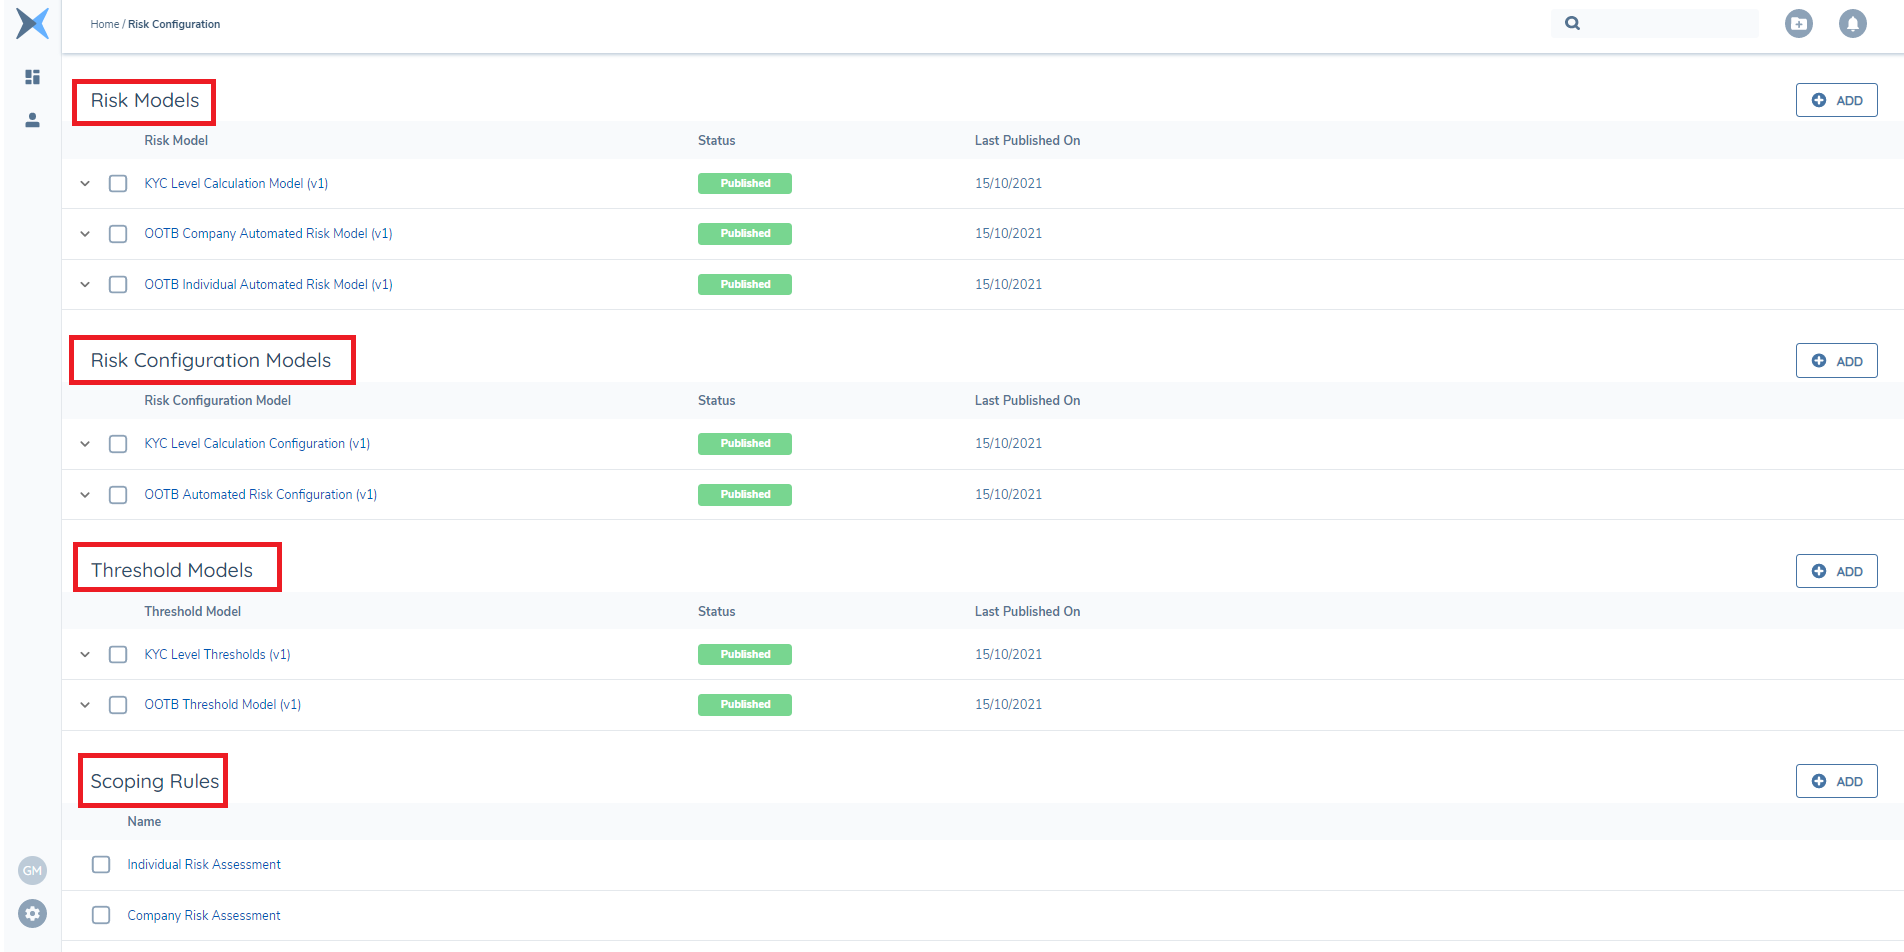Click the GM user avatar
This screenshot has width=1904, height=952.
32,870
